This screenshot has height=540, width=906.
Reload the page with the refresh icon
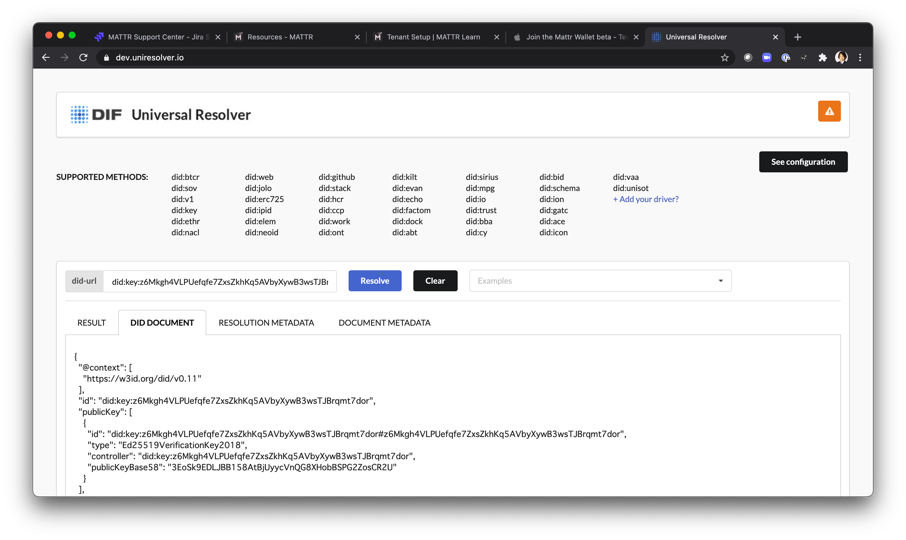[83, 58]
